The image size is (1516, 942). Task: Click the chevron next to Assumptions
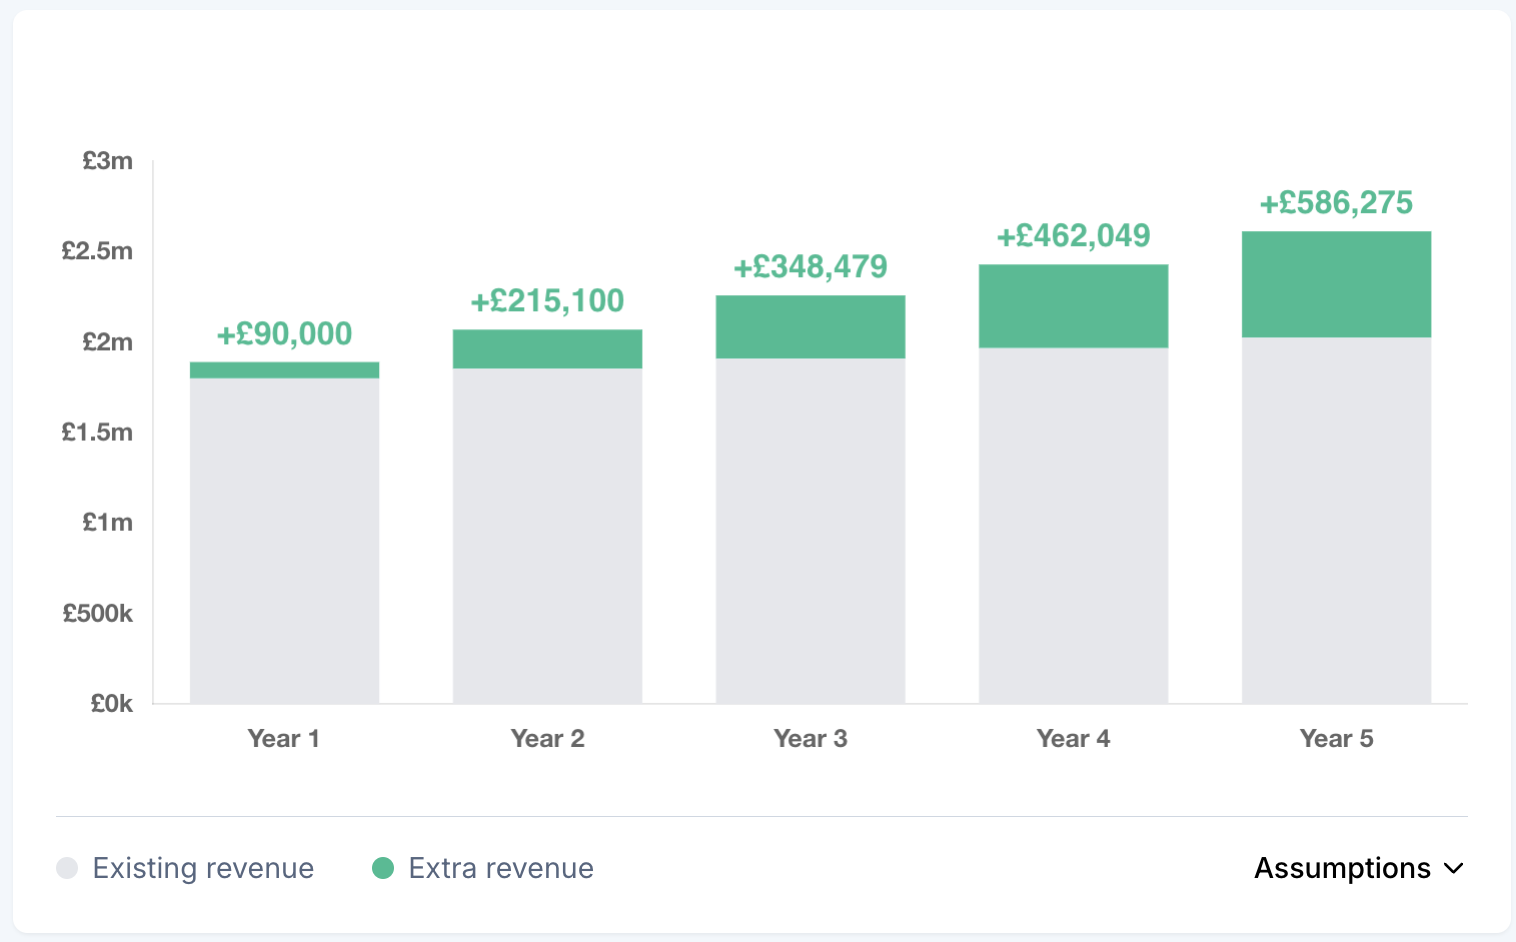pos(1453,869)
